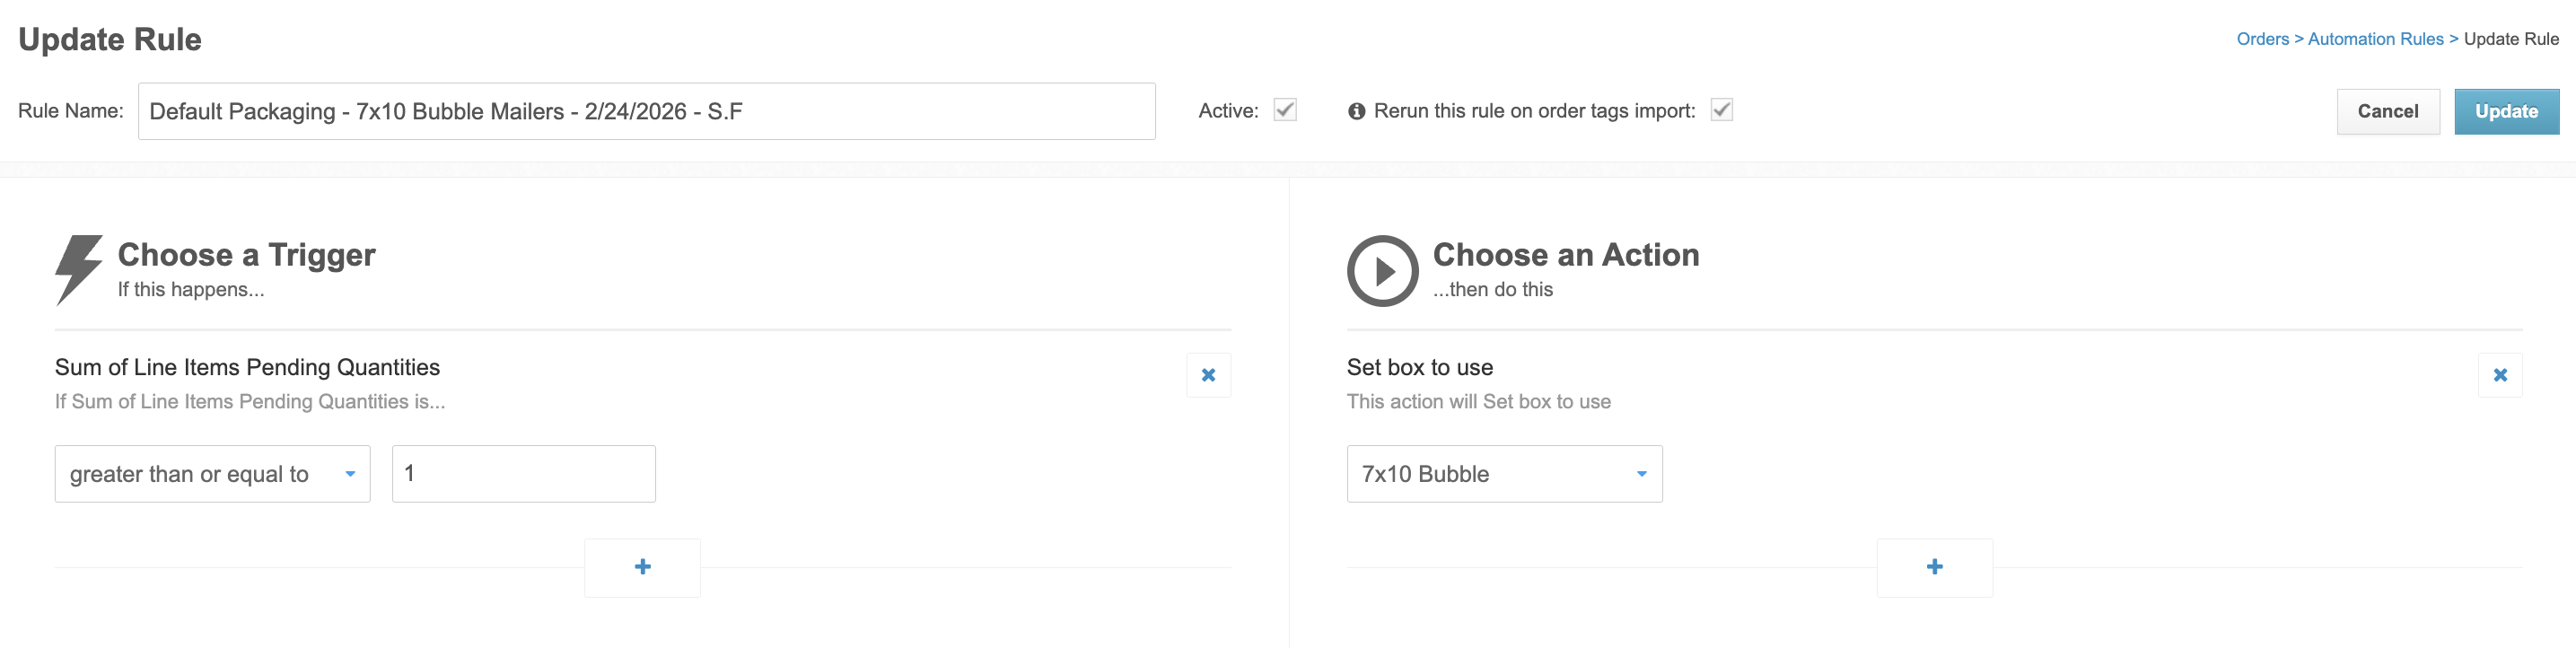The image size is (2576, 648).
Task: Click the lightning bolt trigger icon
Action: (78, 270)
